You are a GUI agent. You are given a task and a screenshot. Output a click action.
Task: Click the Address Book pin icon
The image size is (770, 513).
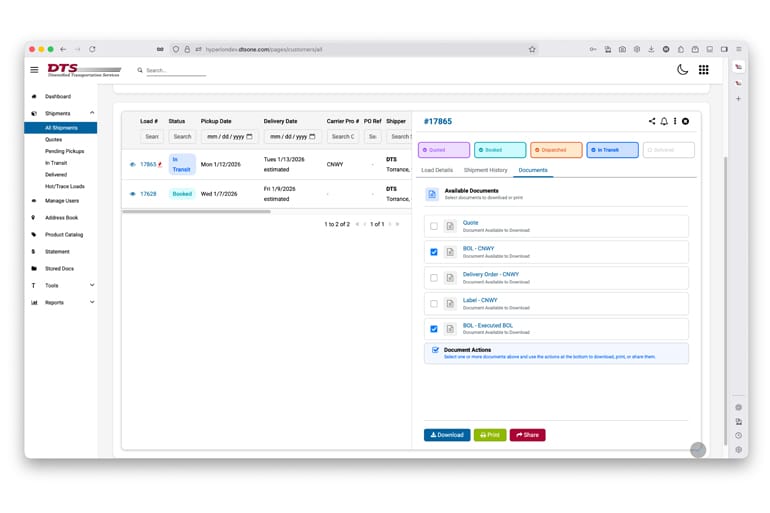pos(33,217)
